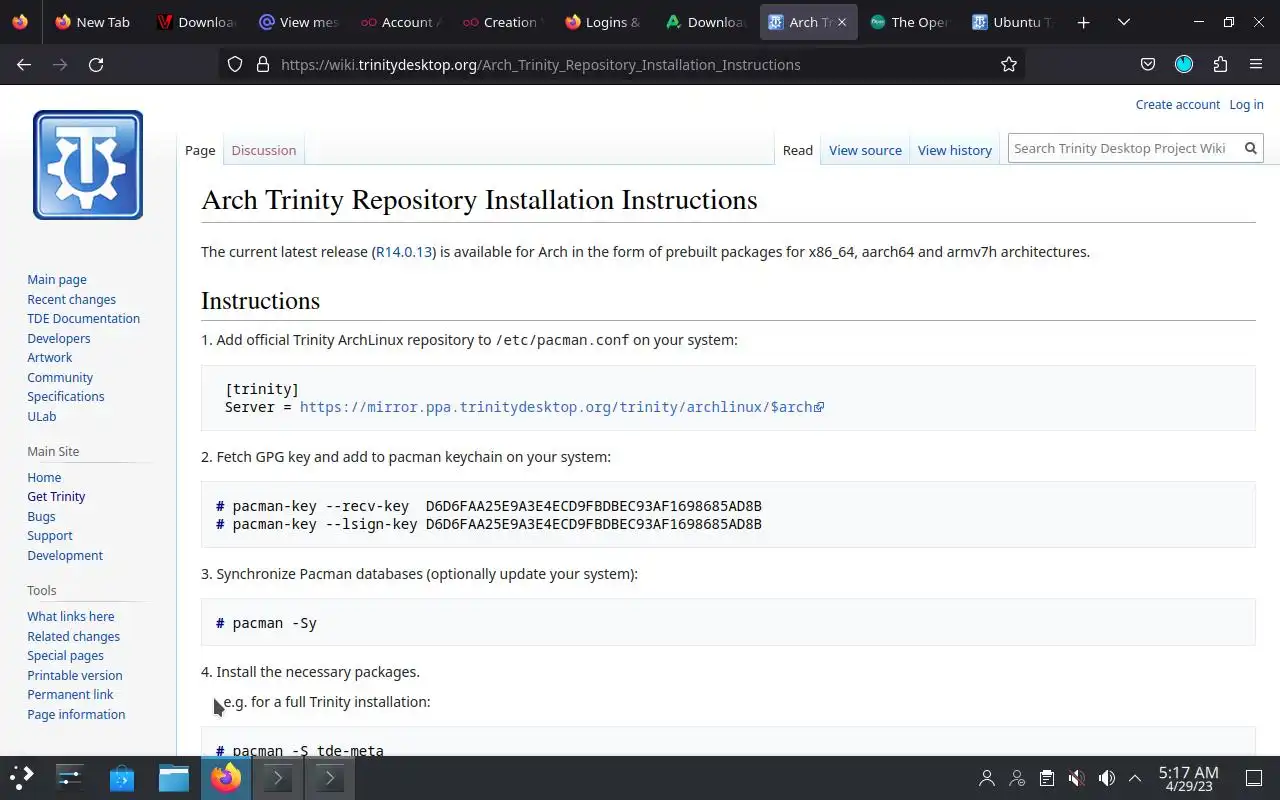Image resolution: width=1280 pixels, height=800 pixels.
Task: Open Artwork sidebar link
Action: click(x=49, y=358)
